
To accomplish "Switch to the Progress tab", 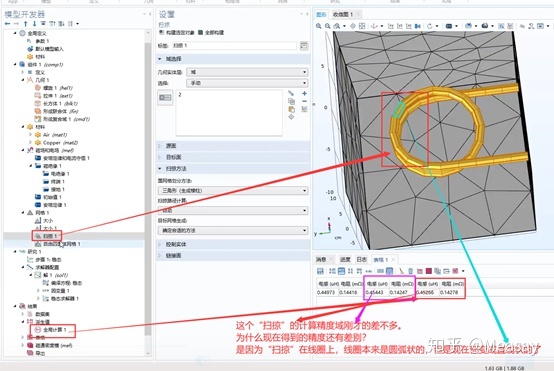I will (x=345, y=260).
